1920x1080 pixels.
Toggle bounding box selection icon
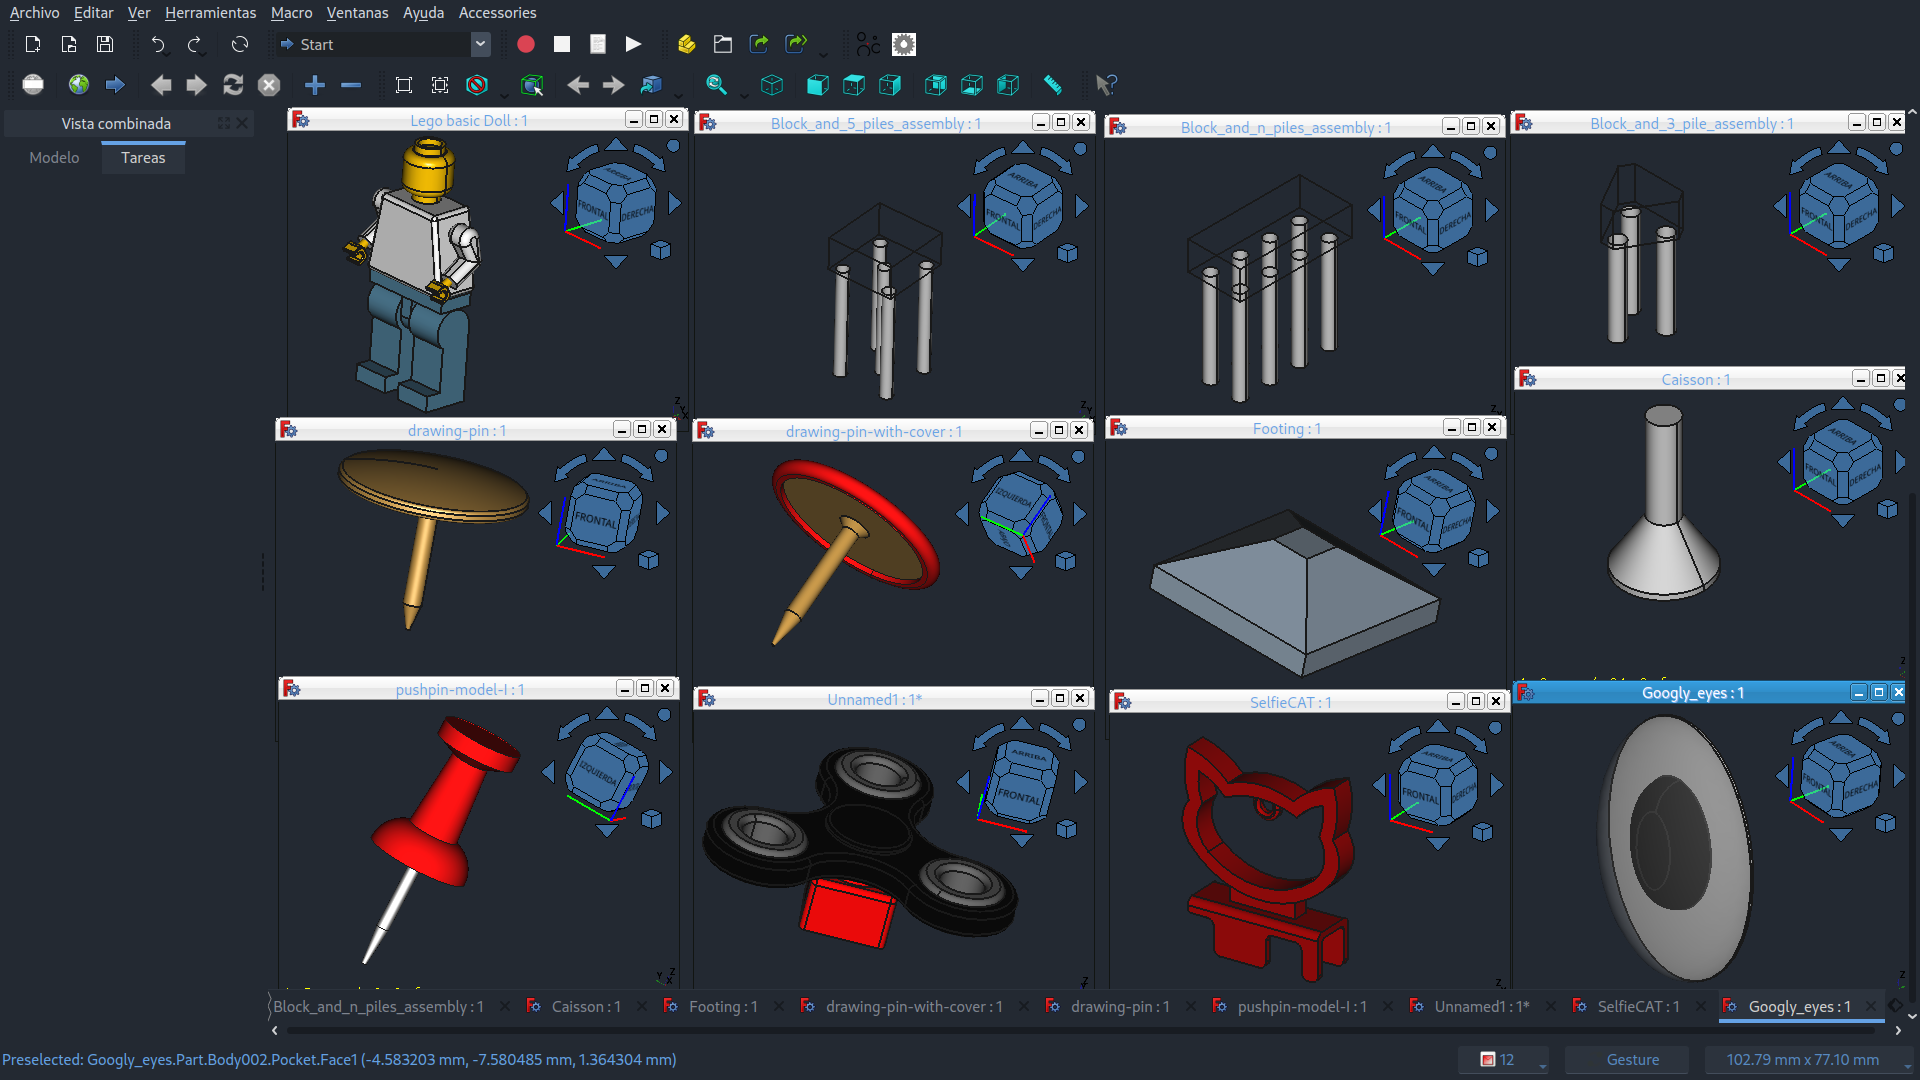click(532, 85)
